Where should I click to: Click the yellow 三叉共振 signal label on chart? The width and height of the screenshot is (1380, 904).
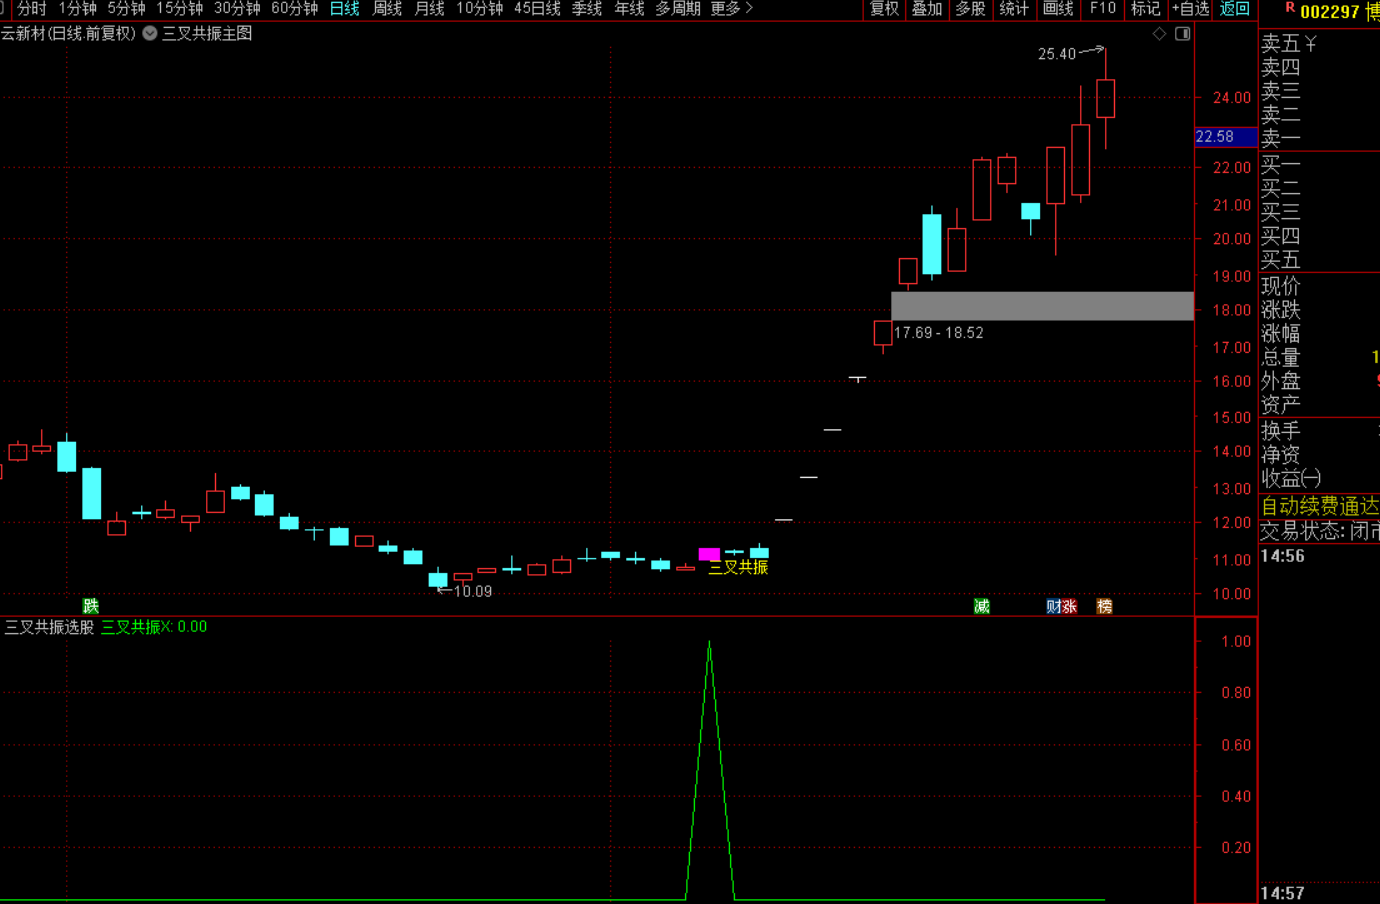738,567
